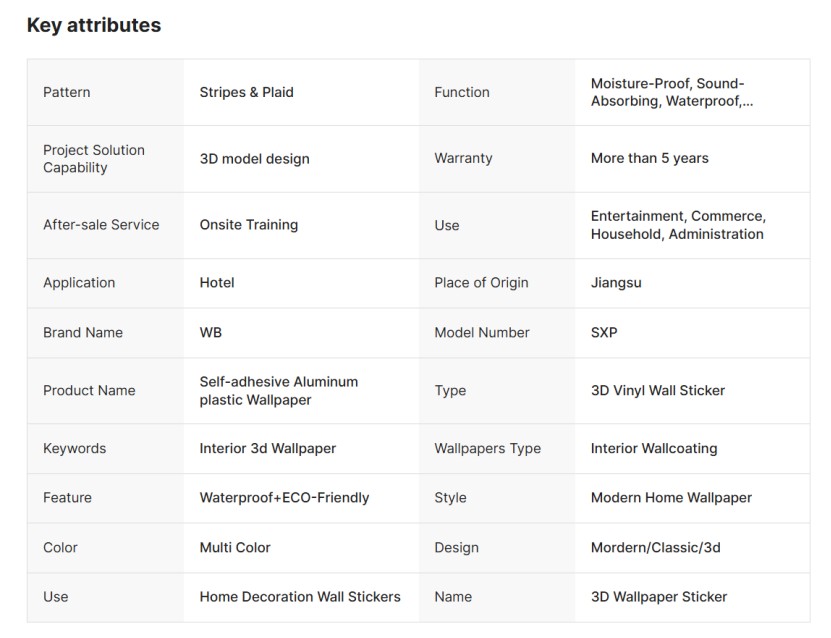Click the Interior Wallcoating value
The image size is (831, 638).
click(x=654, y=449)
